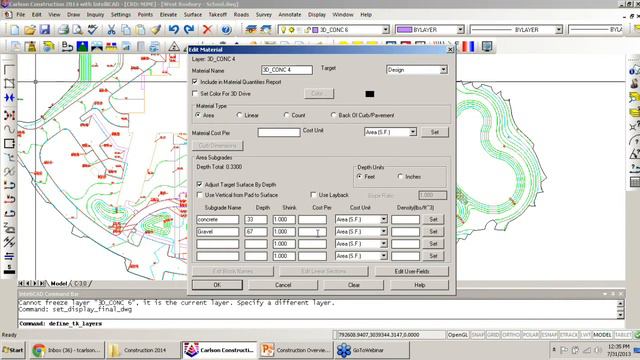Set depth units to Feet

click(x=360, y=177)
